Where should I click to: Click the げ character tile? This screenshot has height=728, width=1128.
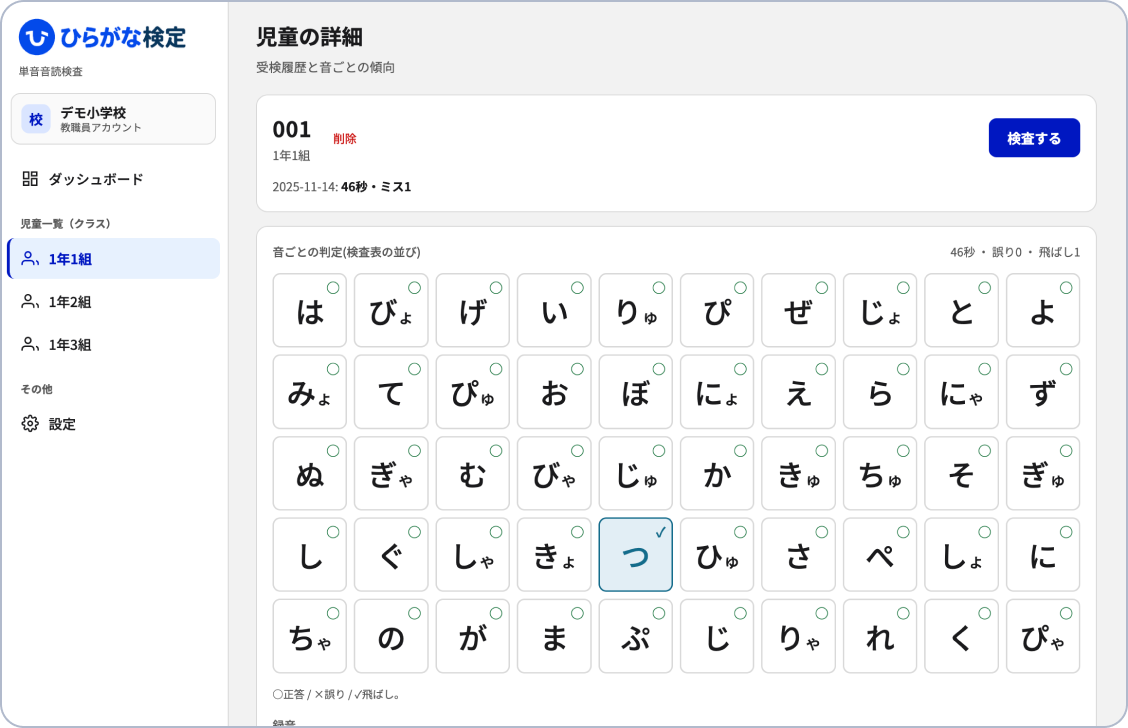(473, 310)
